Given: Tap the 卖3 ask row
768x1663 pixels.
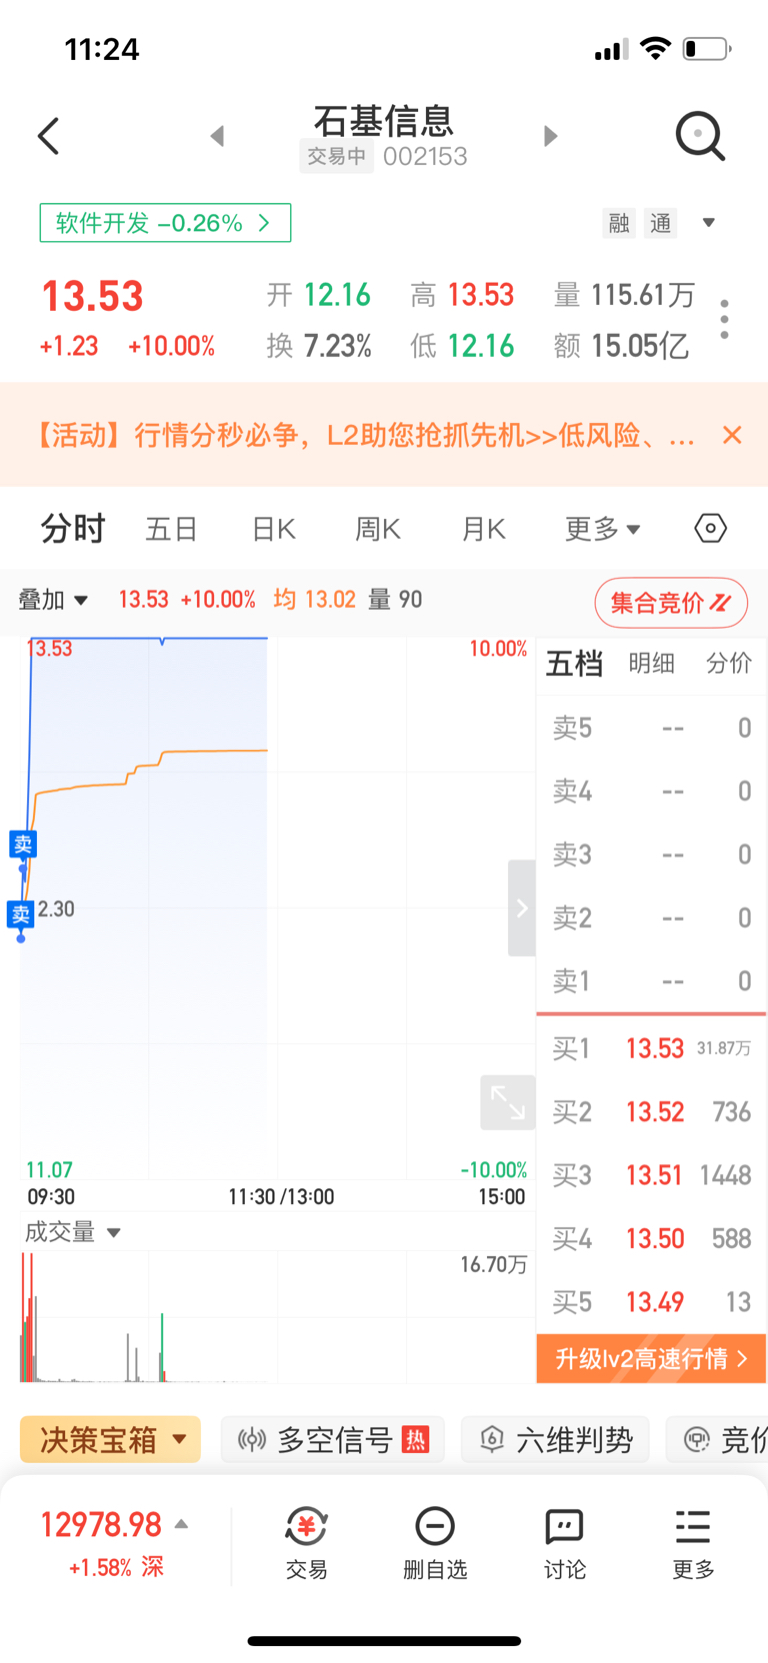Looking at the screenshot, I should [x=651, y=854].
